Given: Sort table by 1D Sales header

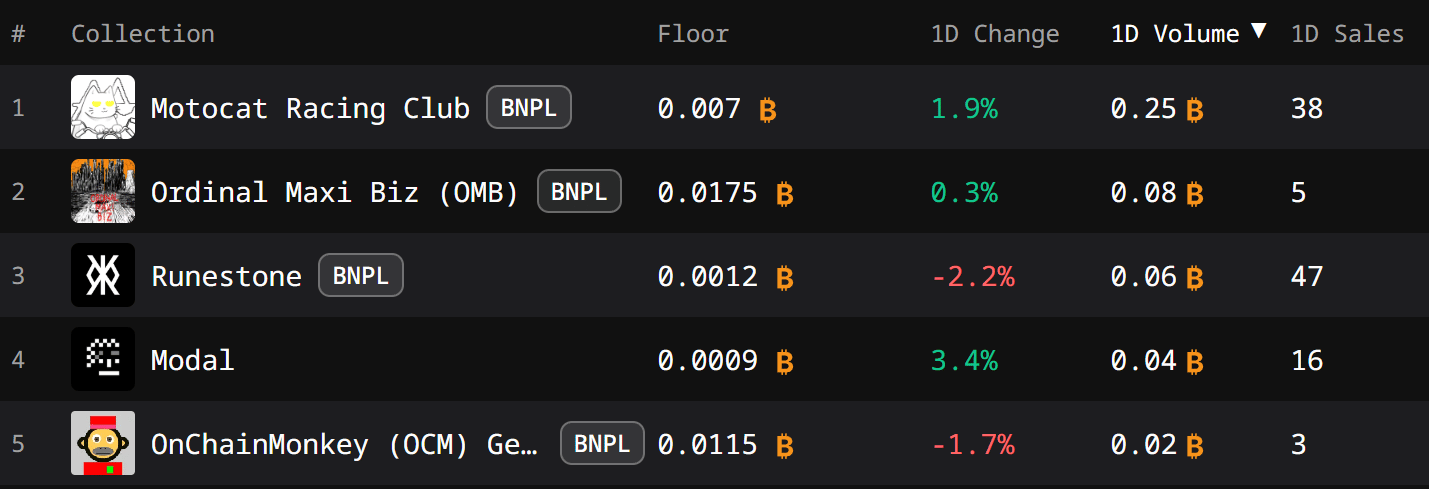Looking at the screenshot, I should [1348, 33].
